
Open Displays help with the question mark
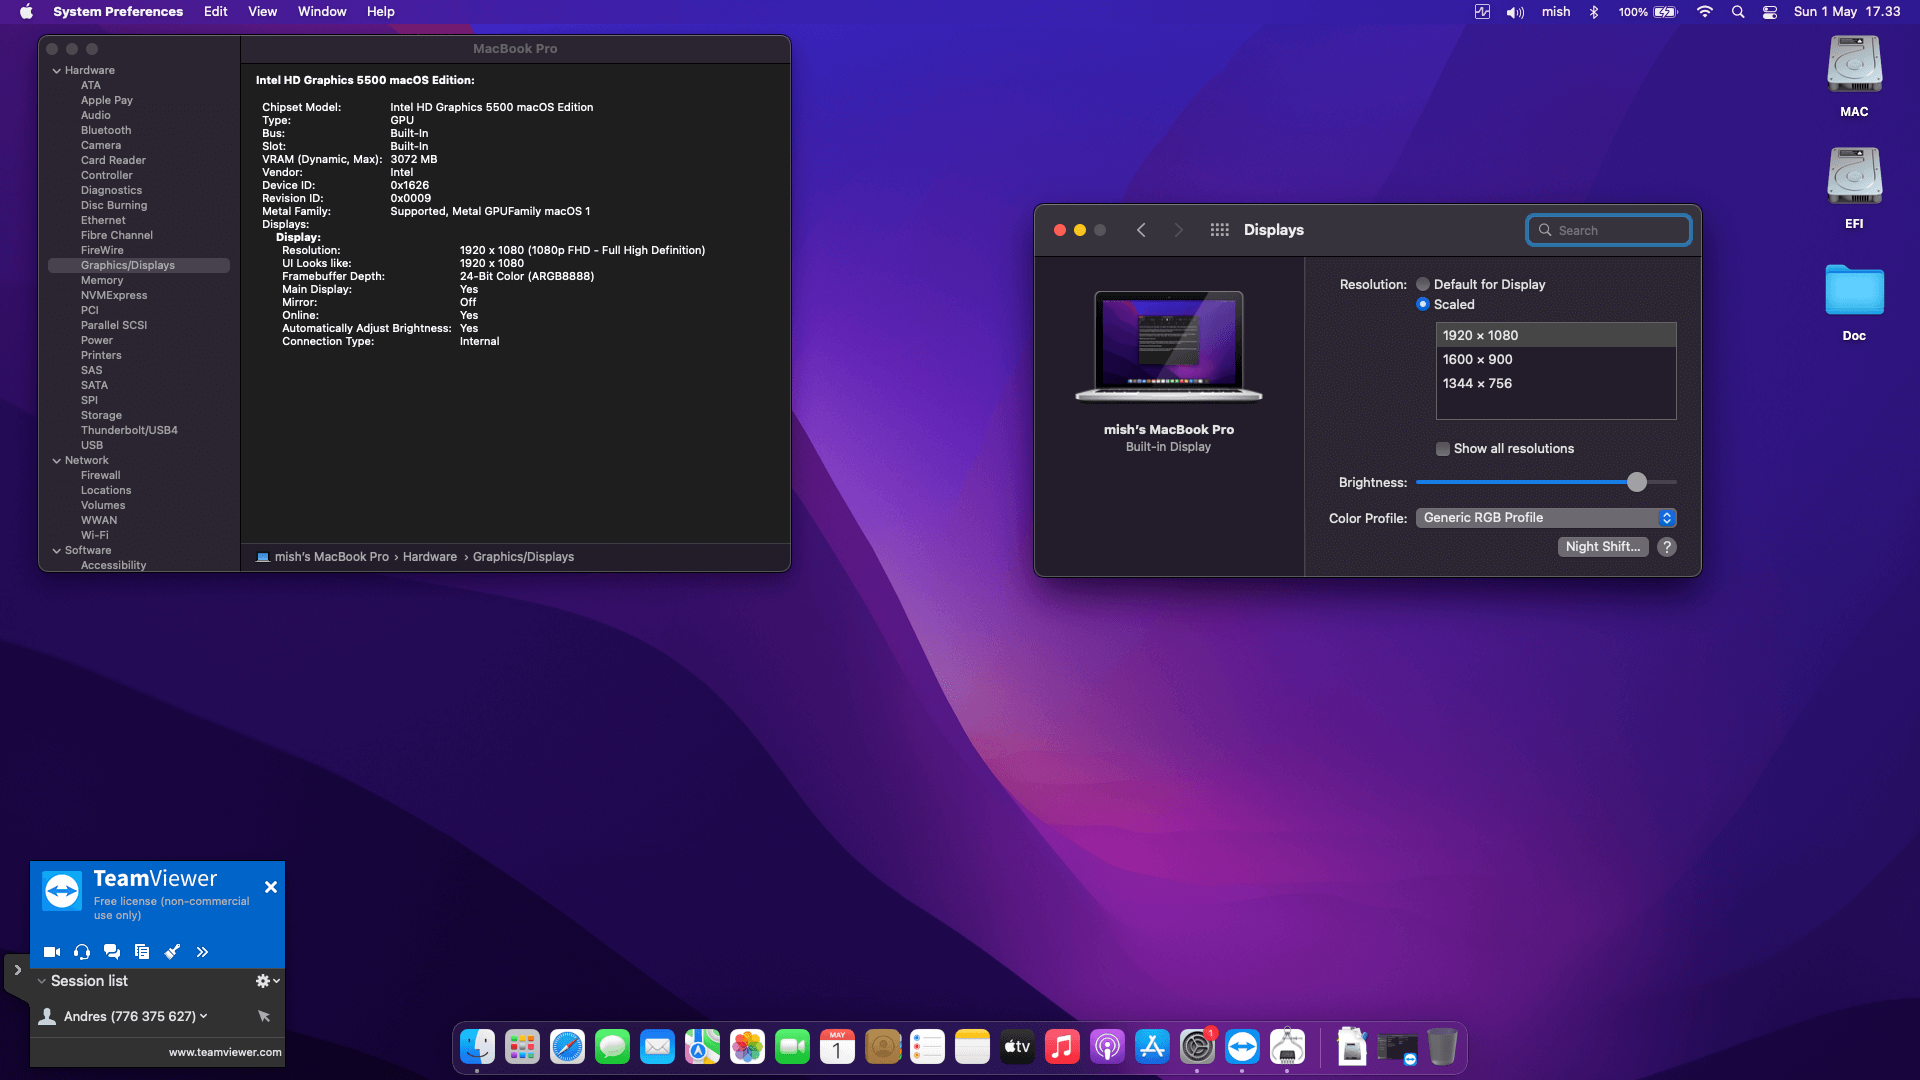pos(1666,547)
